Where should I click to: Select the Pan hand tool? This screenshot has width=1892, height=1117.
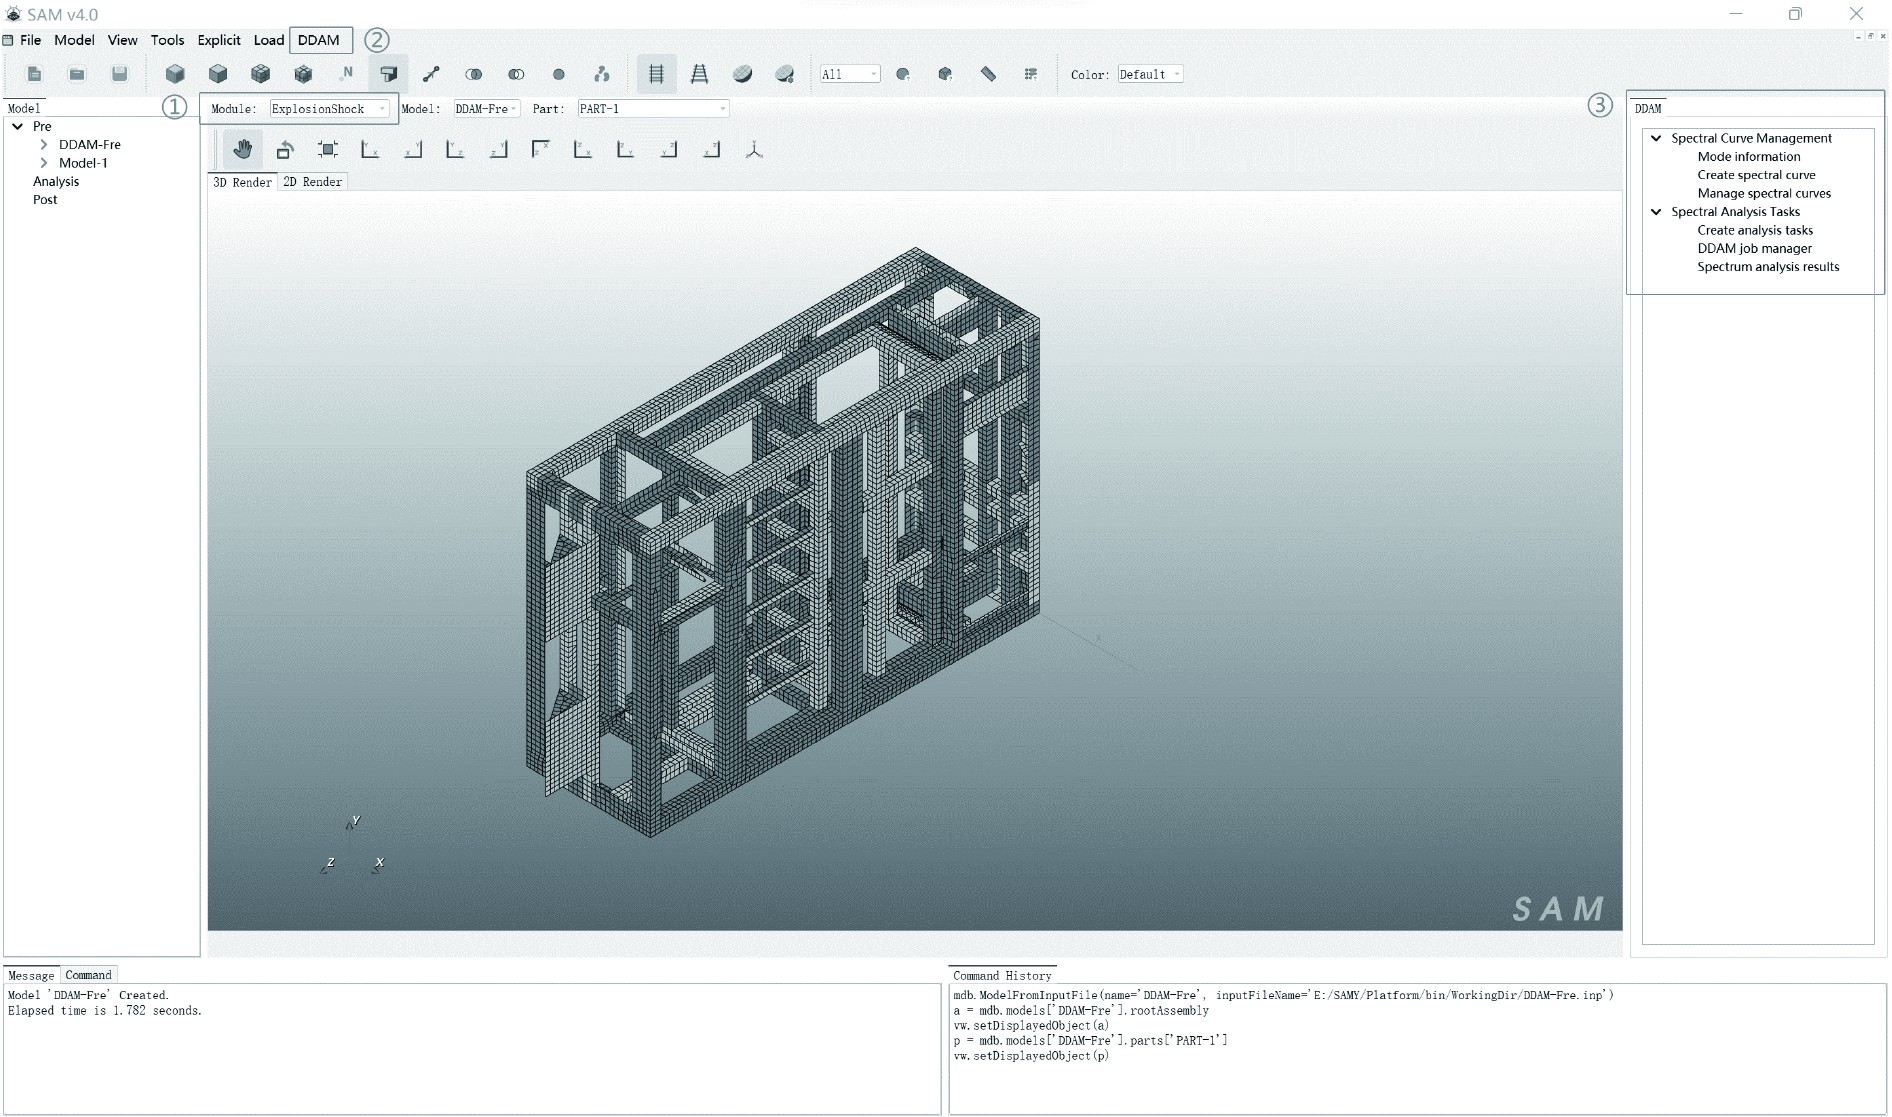[x=242, y=150]
